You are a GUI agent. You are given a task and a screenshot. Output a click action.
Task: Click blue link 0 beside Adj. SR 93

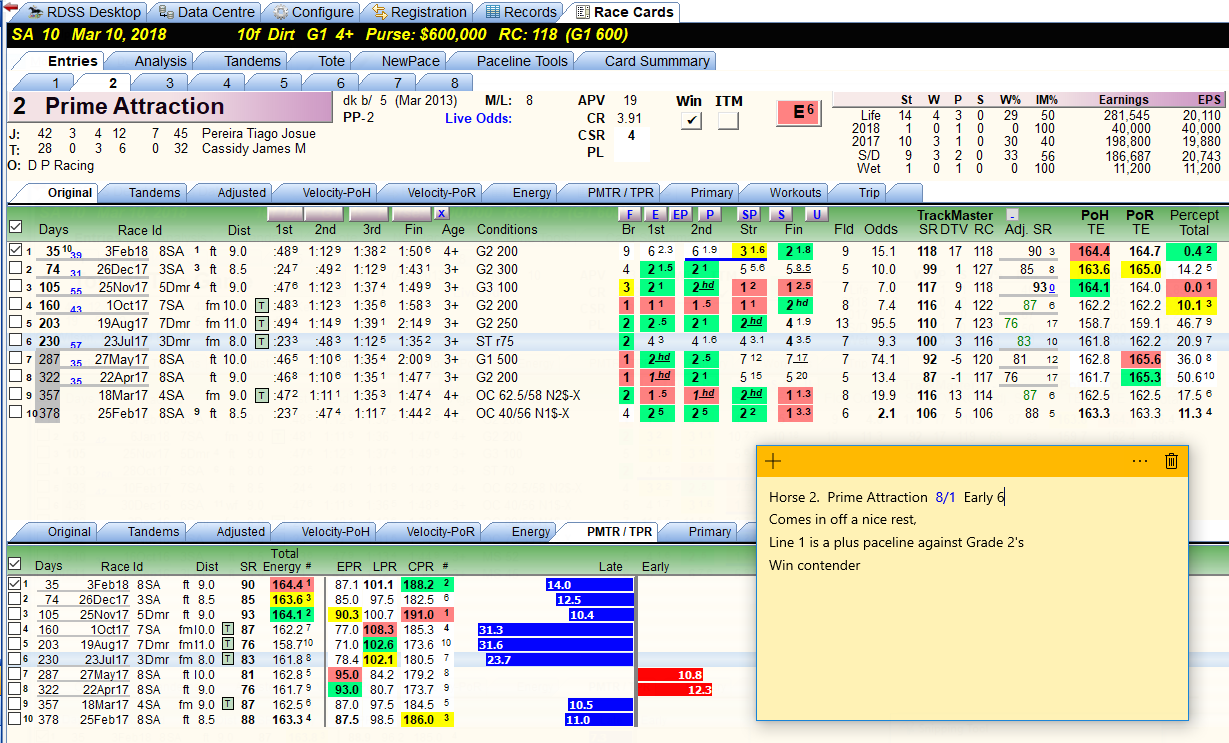1051,288
